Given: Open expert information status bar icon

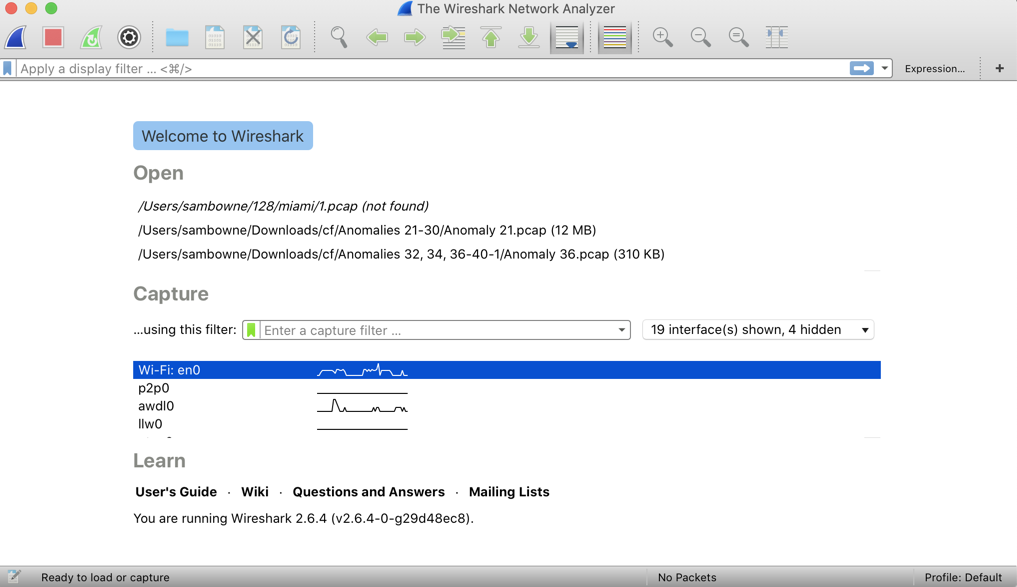Looking at the screenshot, I should 14,577.
